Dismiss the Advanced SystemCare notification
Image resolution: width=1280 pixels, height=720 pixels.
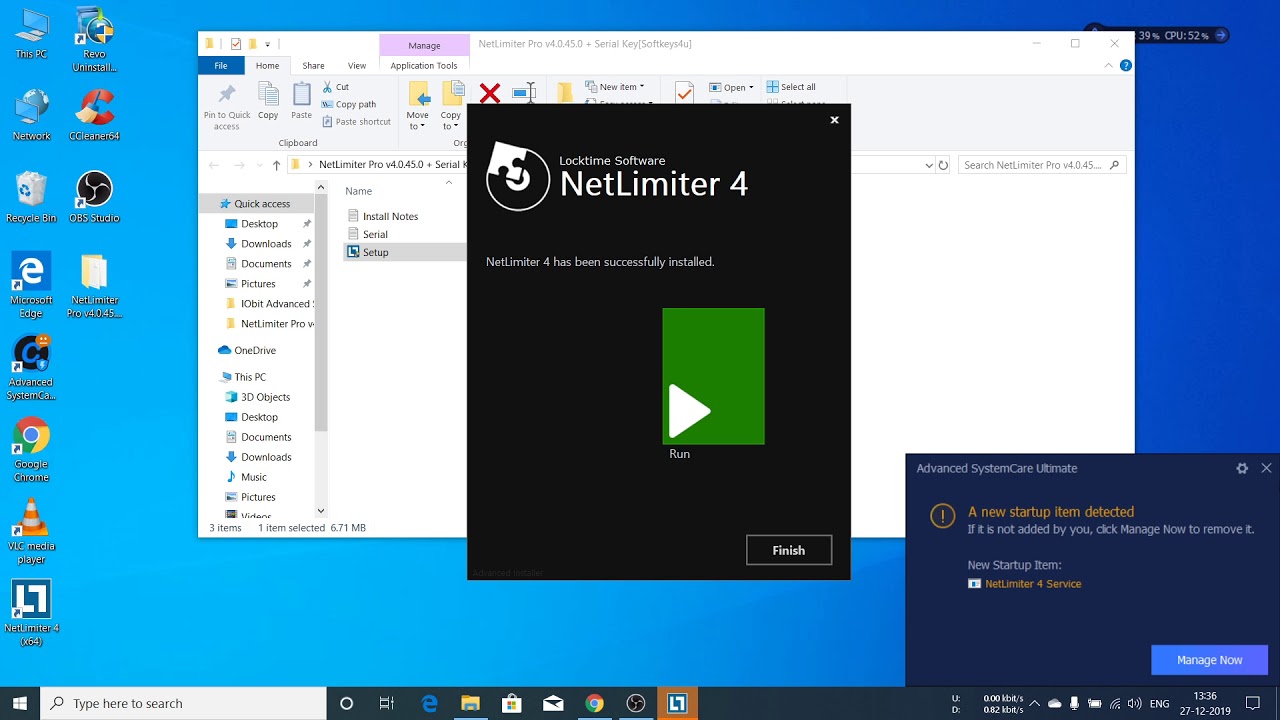coord(1266,468)
